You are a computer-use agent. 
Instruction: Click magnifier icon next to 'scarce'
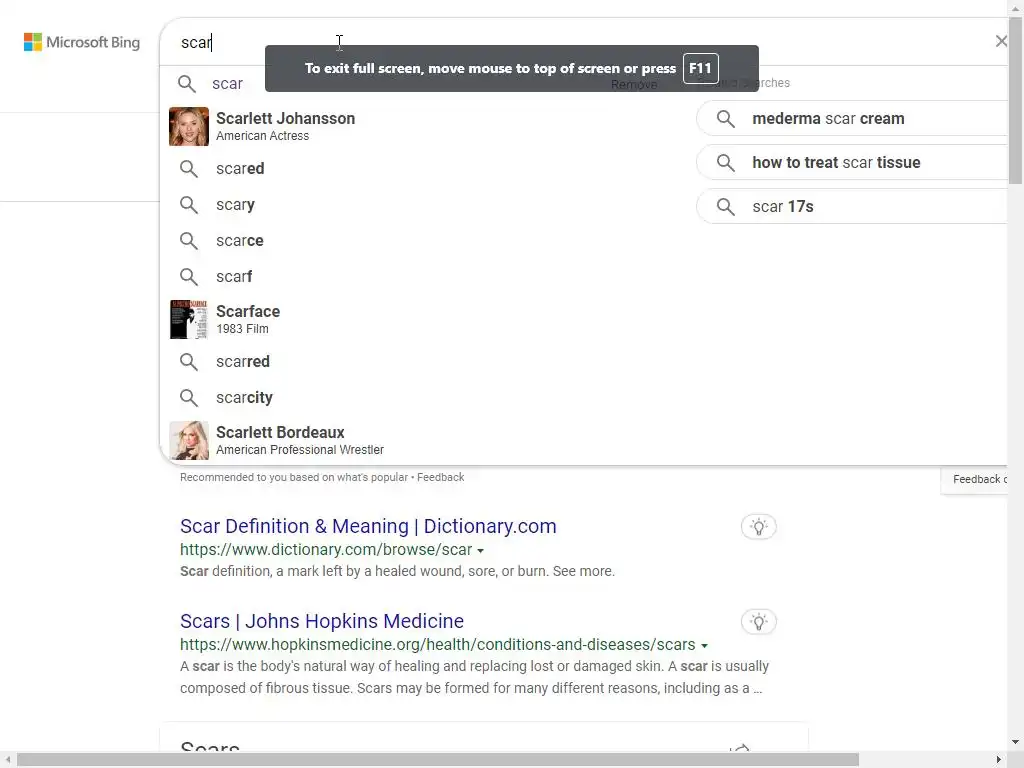click(x=189, y=240)
